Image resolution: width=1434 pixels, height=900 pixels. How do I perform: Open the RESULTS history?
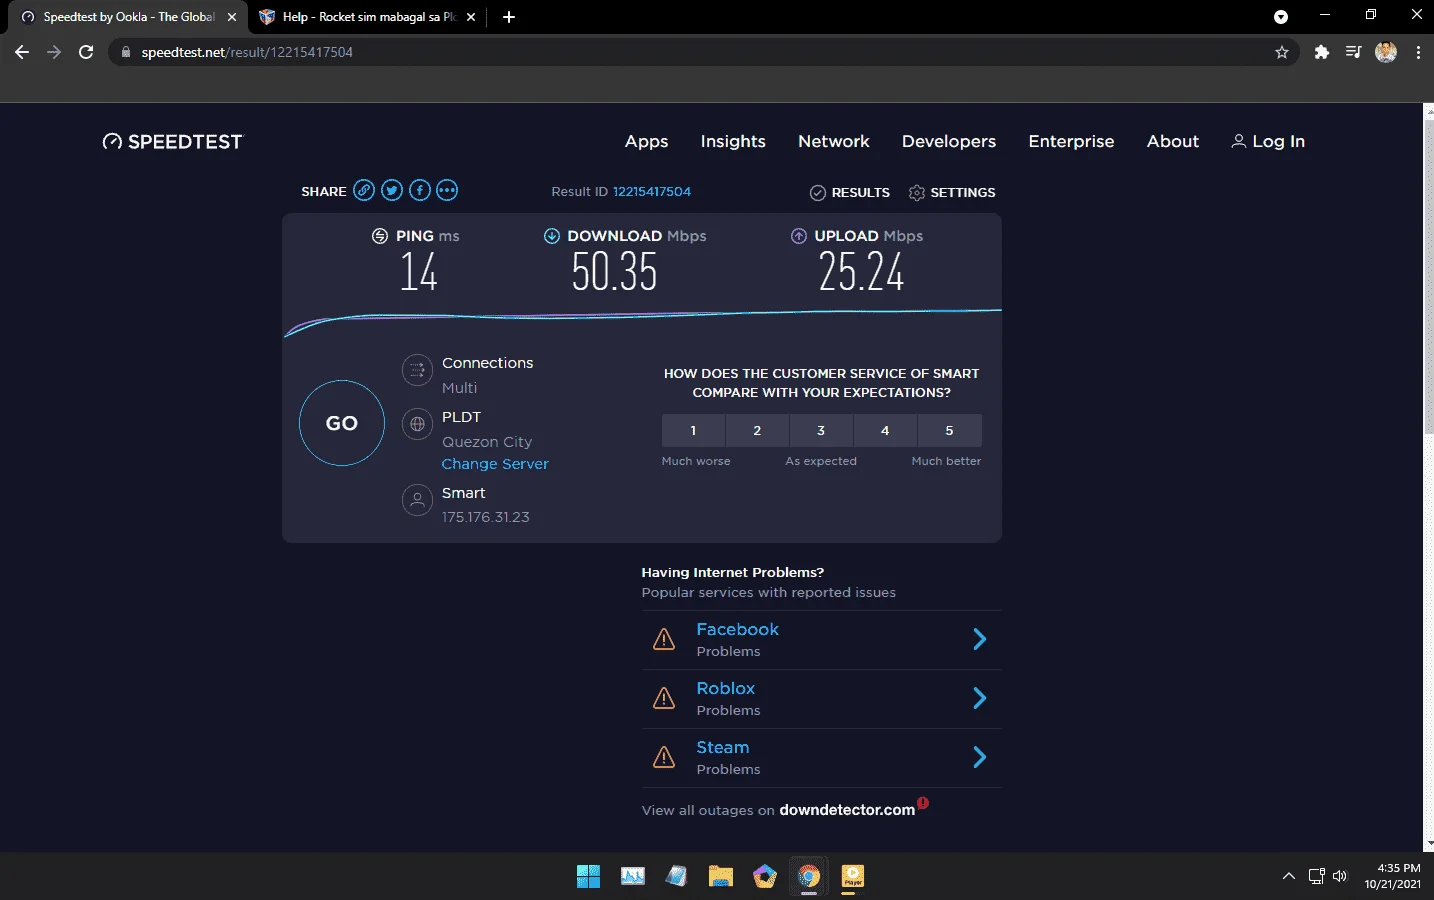pos(850,192)
